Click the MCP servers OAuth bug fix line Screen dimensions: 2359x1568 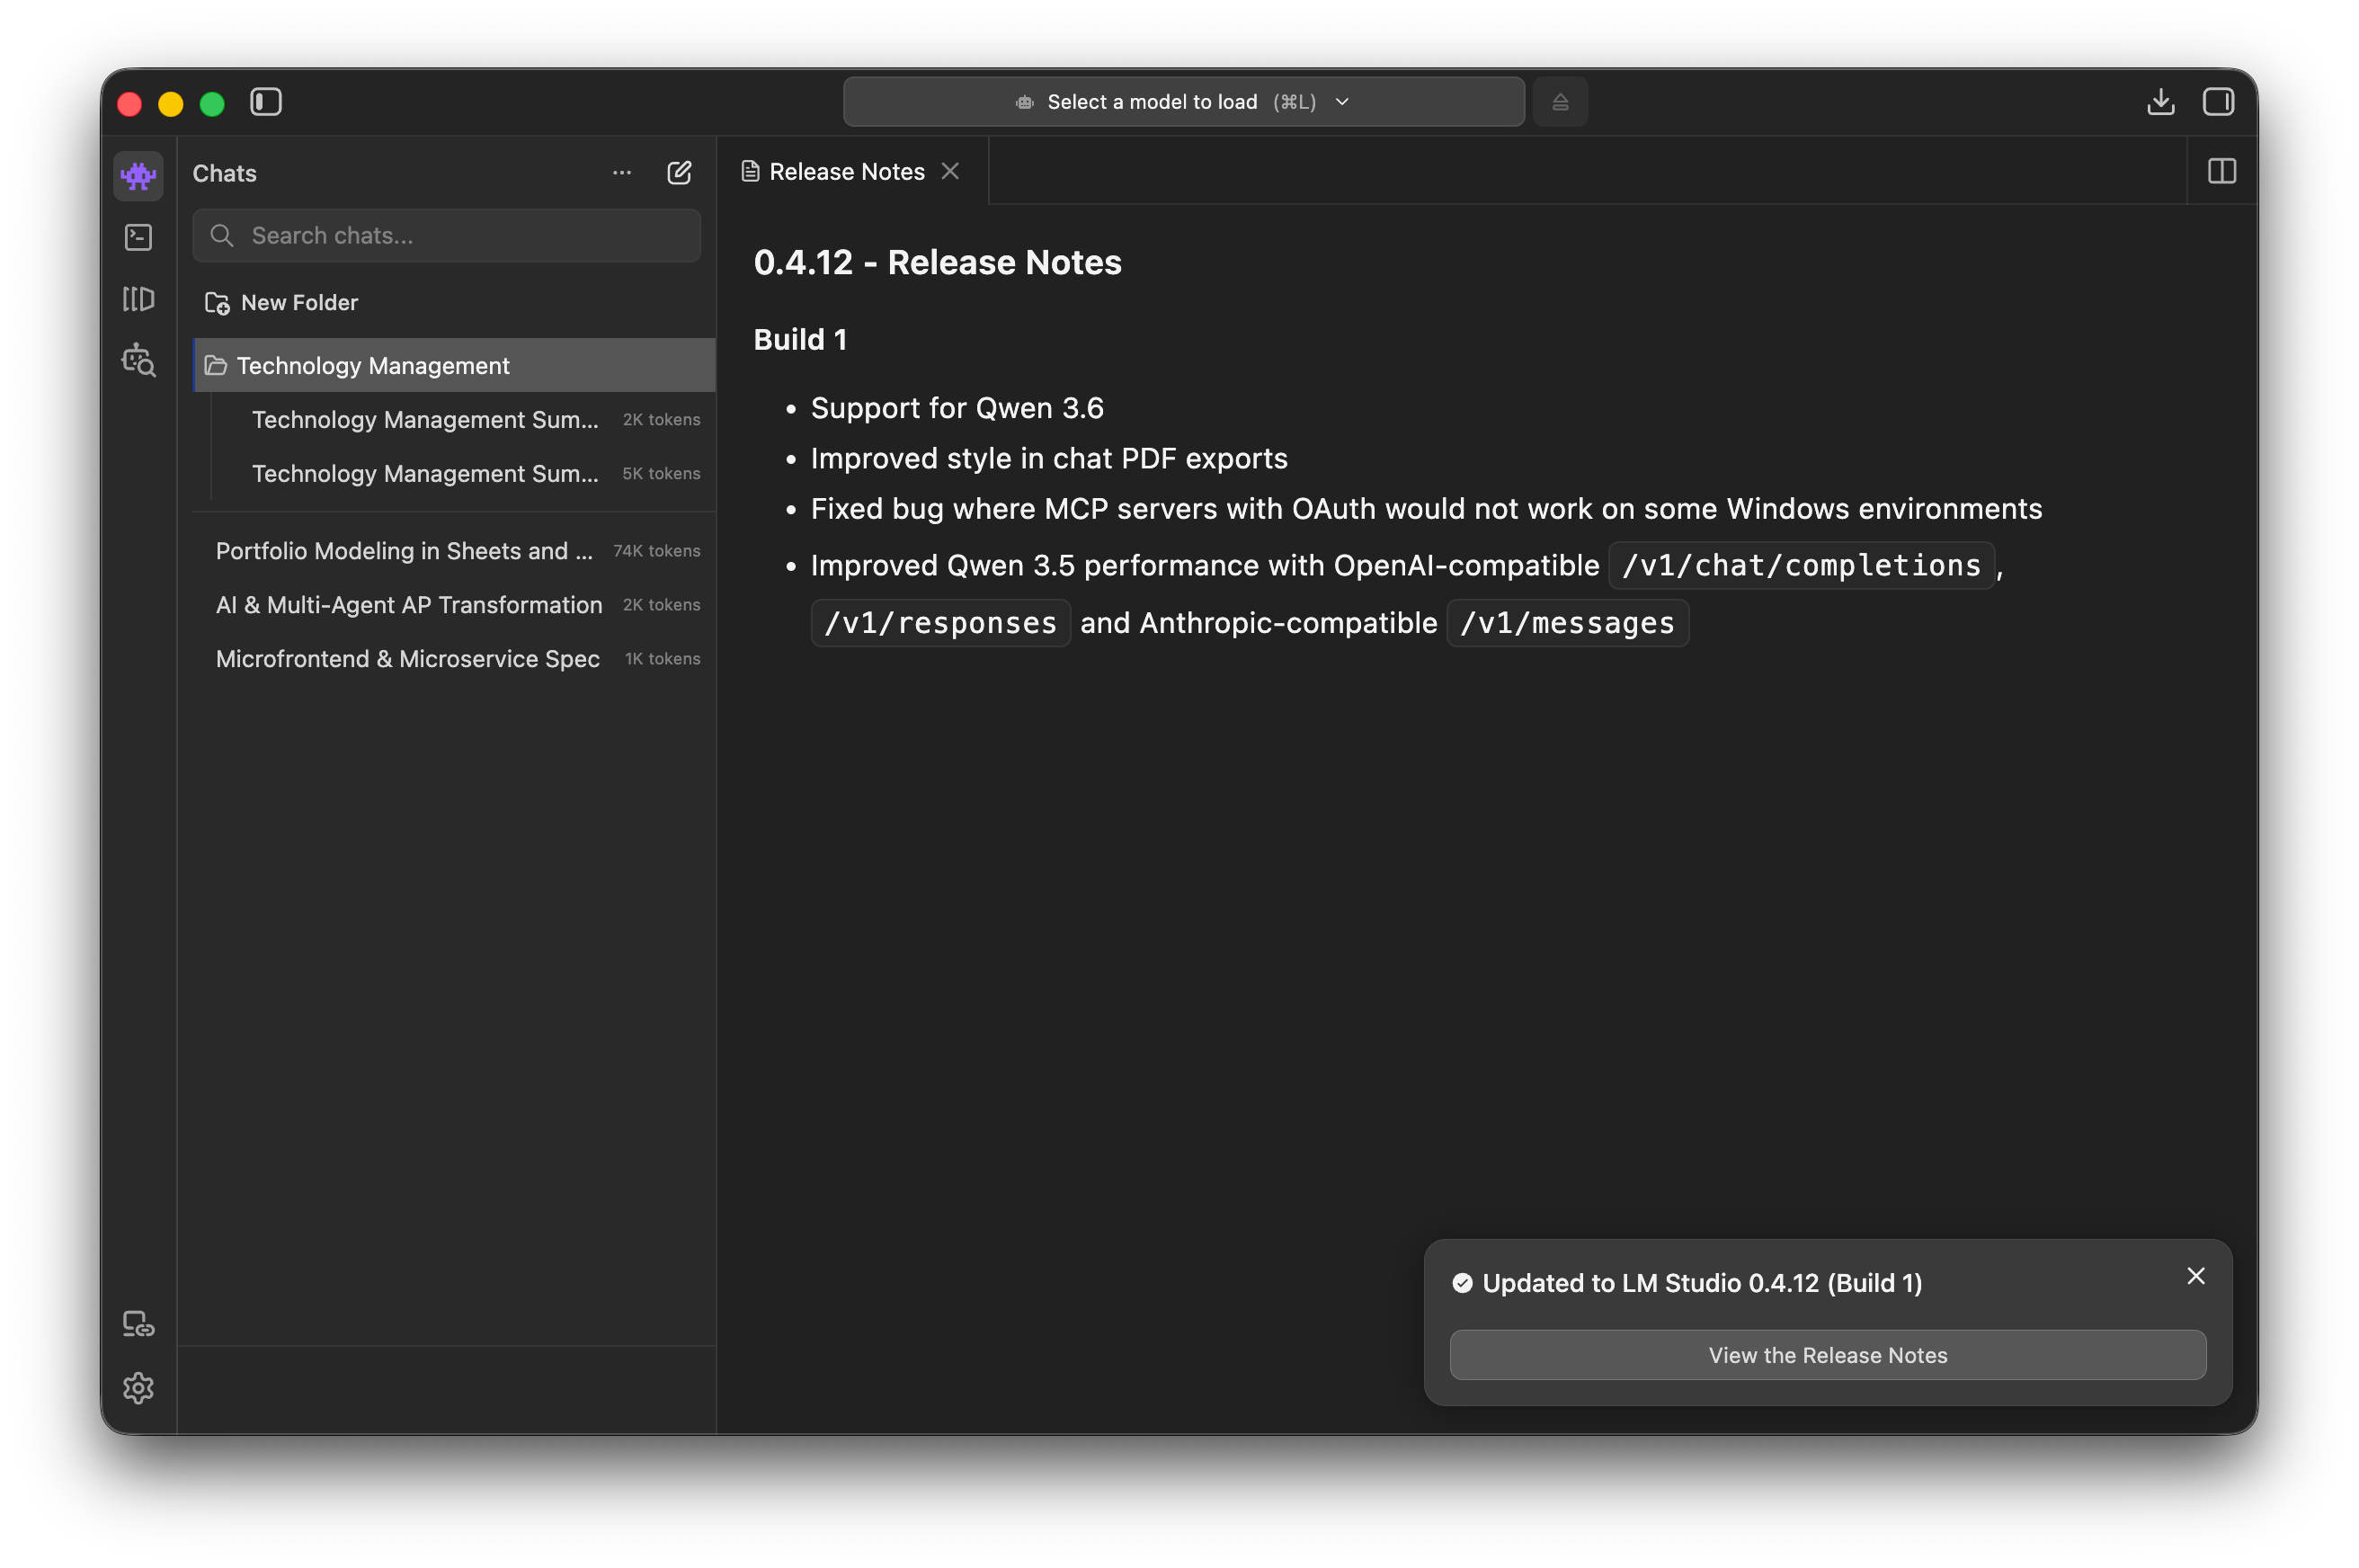click(x=1426, y=508)
